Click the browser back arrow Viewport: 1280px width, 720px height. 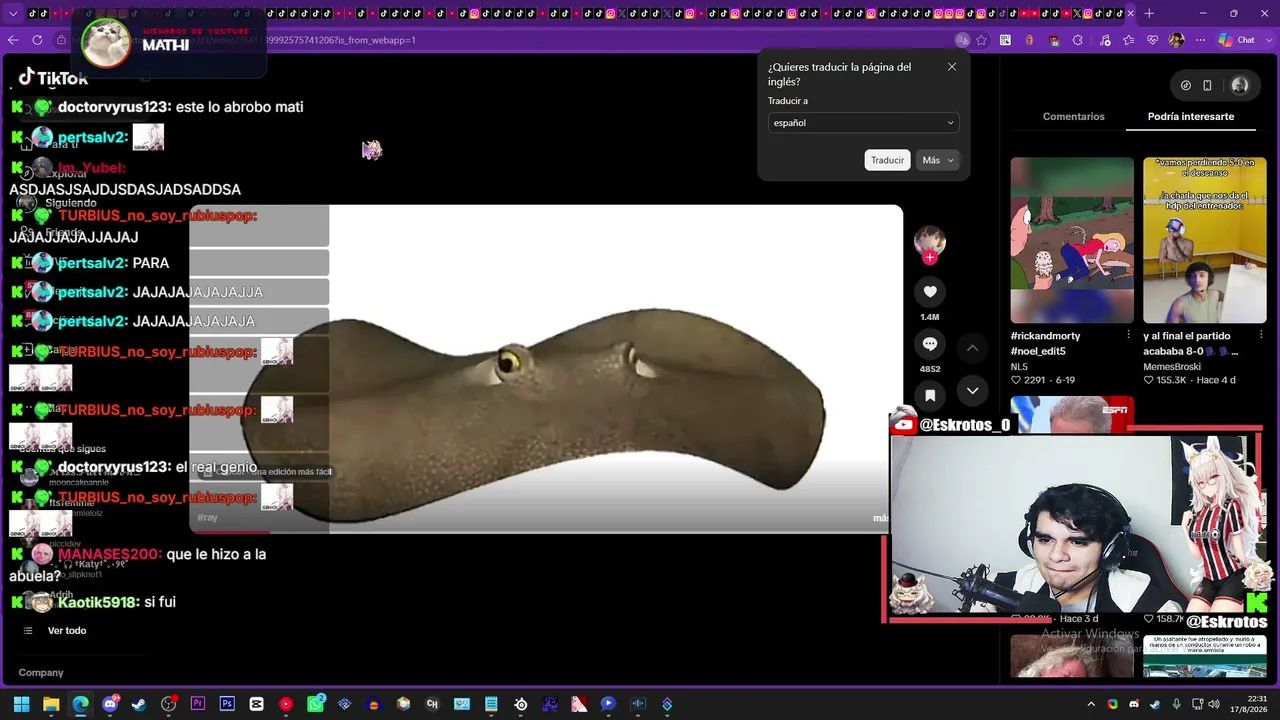pyautogui.click(x=13, y=40)
